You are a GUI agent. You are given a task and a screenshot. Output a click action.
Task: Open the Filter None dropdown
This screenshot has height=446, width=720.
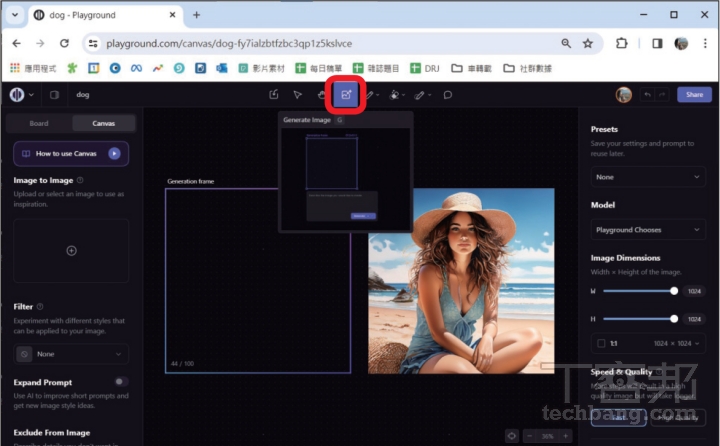71,354
